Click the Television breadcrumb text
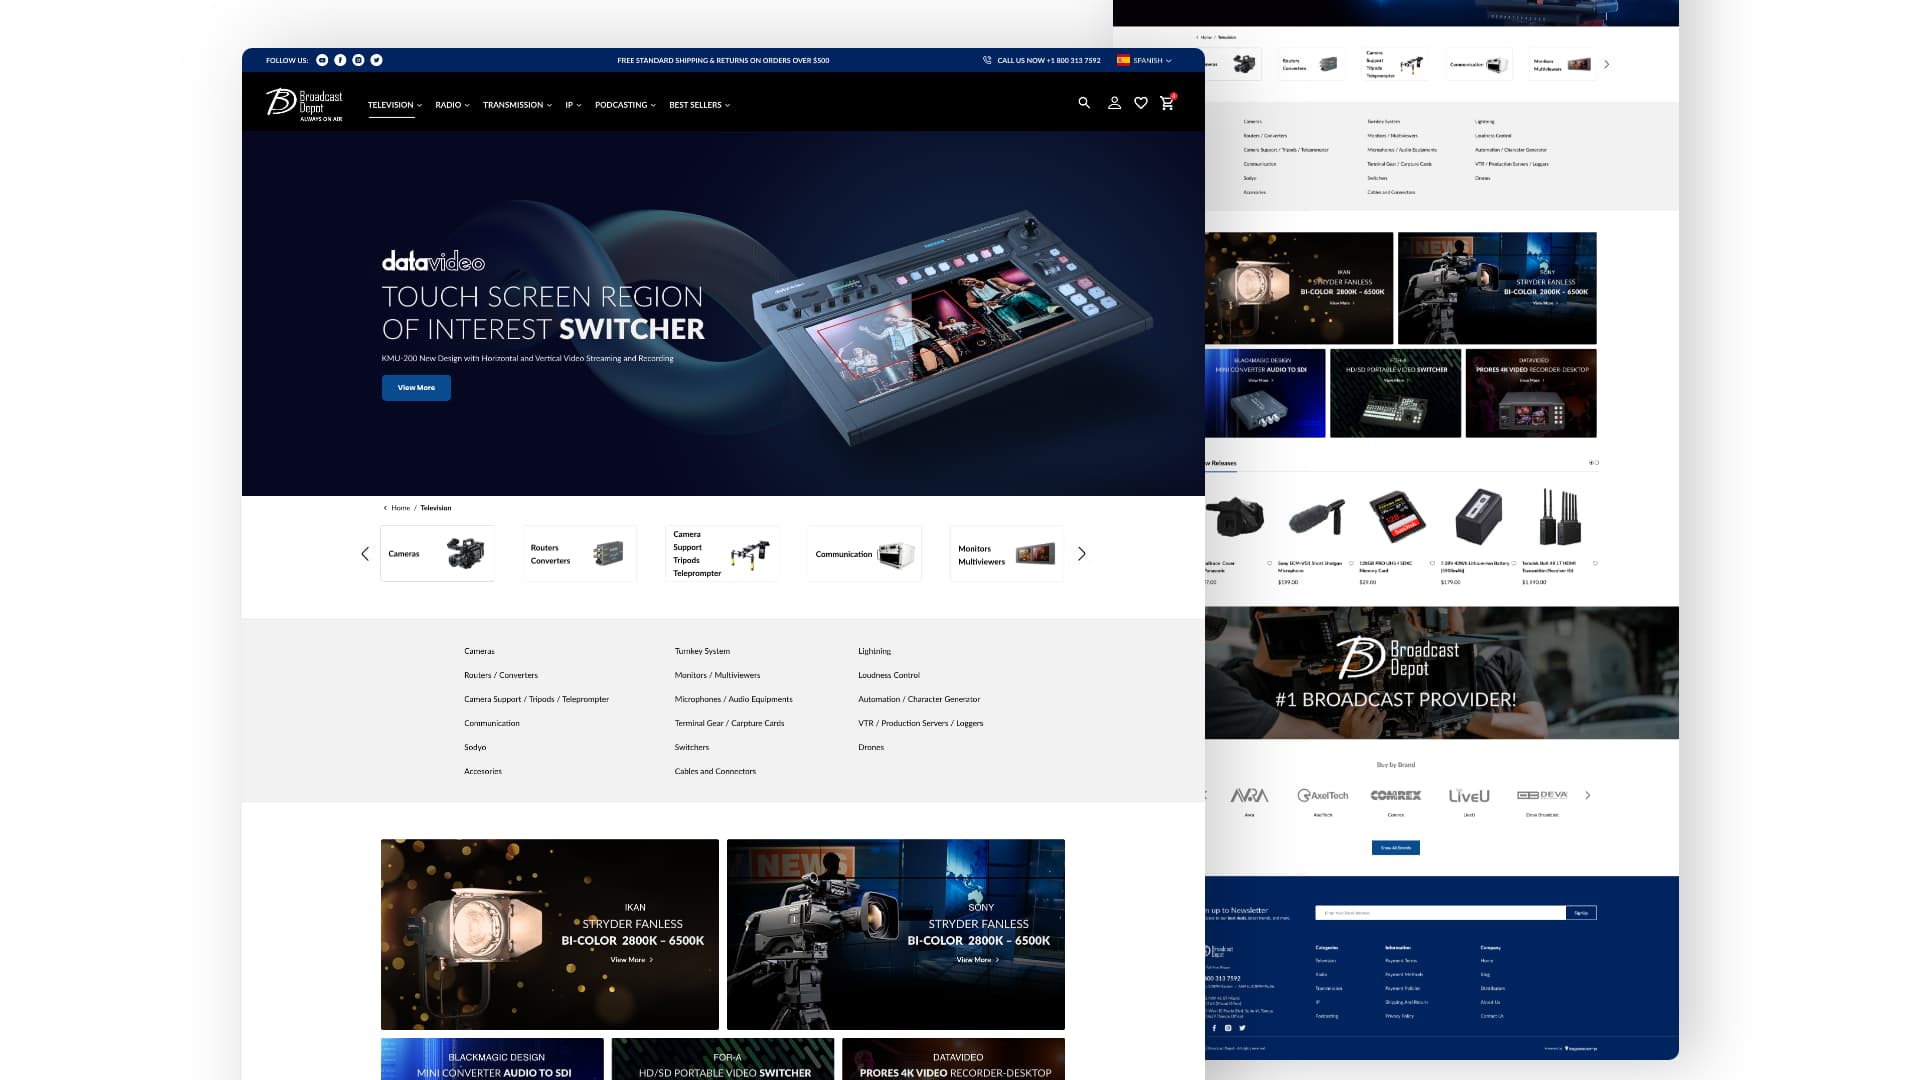 point(436,508)
